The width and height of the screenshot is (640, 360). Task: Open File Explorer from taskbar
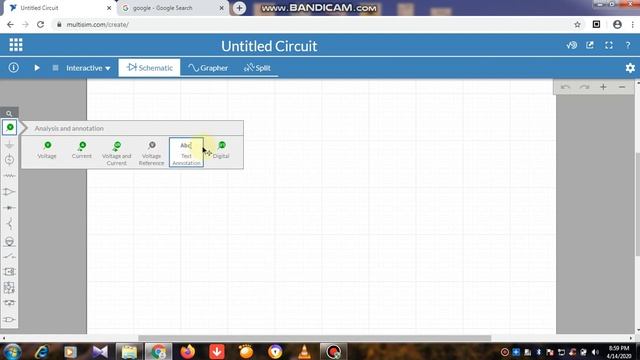point(129,351)
